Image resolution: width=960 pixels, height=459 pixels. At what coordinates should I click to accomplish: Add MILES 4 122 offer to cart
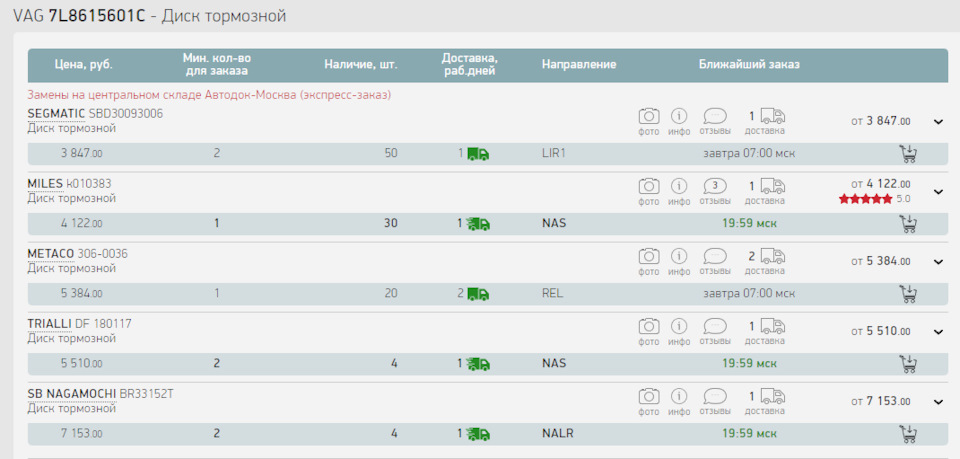908,223
